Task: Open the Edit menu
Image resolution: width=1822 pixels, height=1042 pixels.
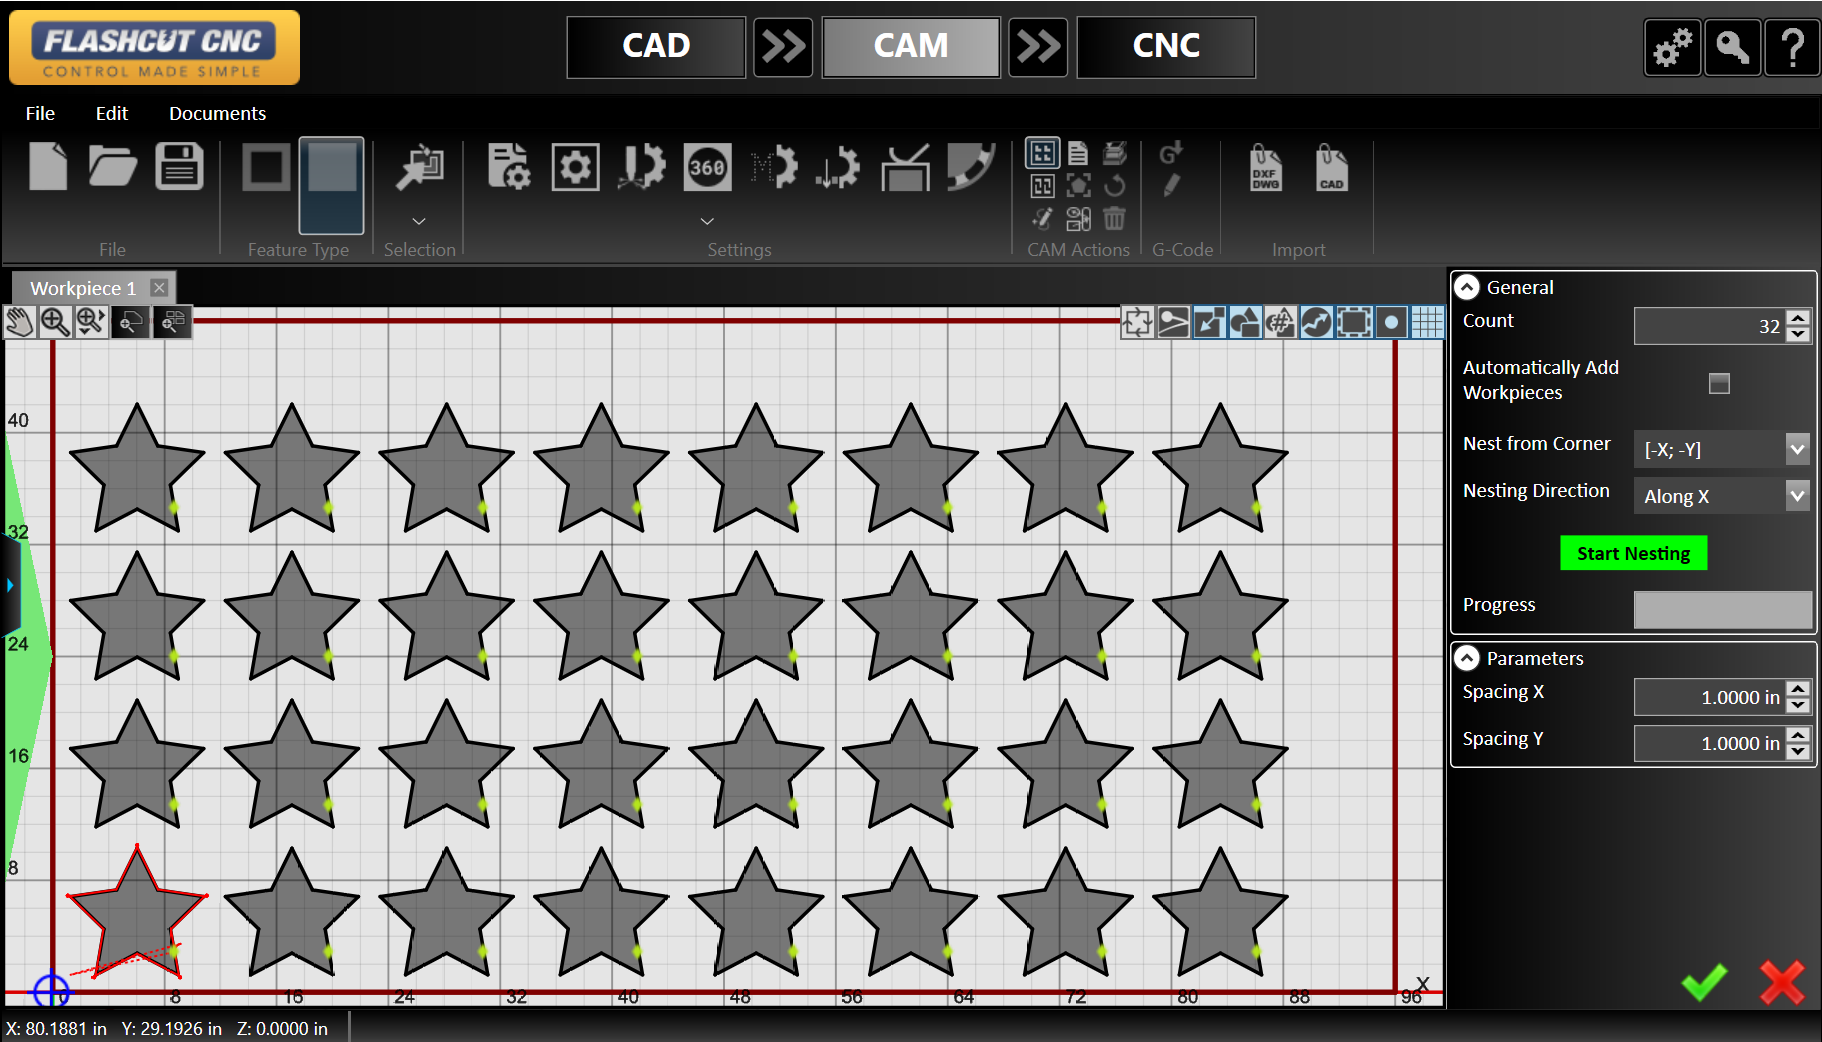Action: click(111, 113)
